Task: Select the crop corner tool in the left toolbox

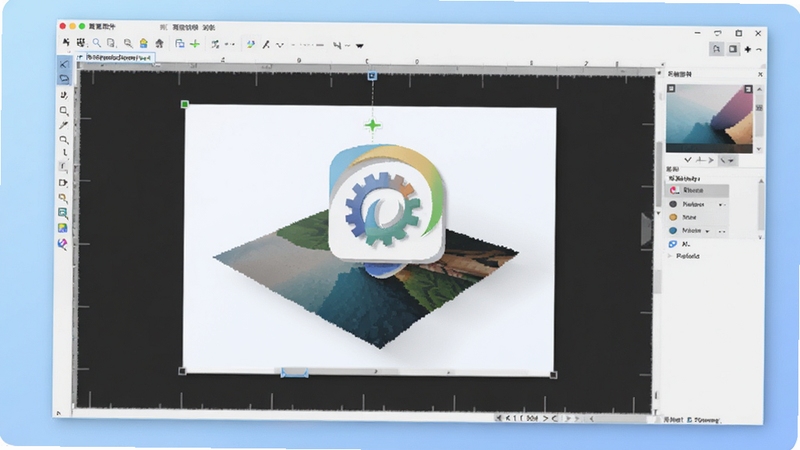Action: 63,166
